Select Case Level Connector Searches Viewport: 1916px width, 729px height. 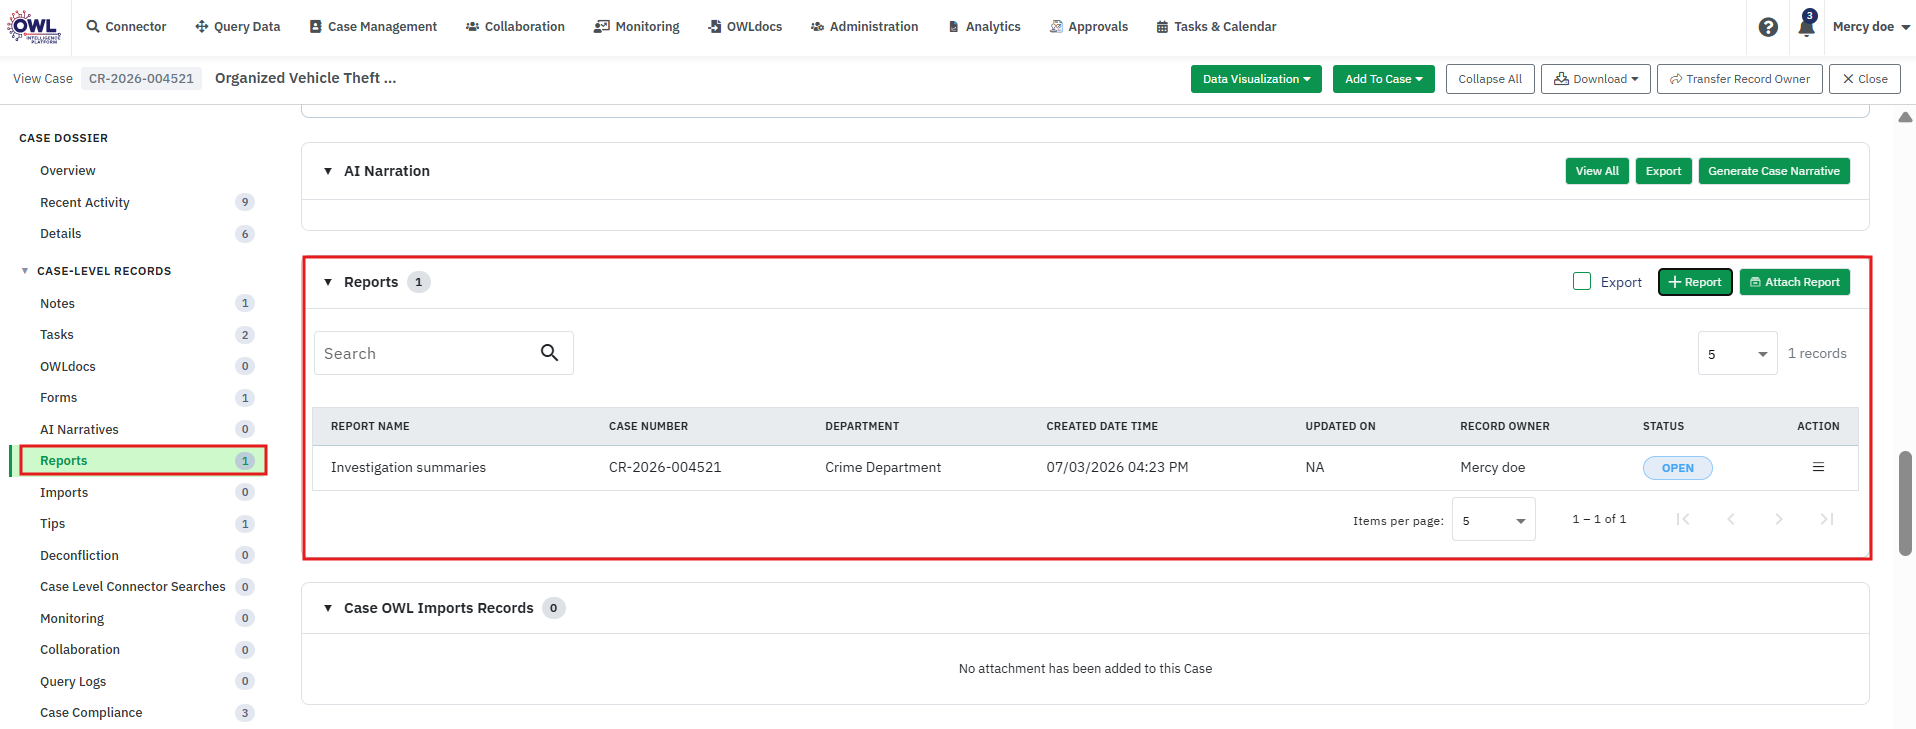pos(133,586)
